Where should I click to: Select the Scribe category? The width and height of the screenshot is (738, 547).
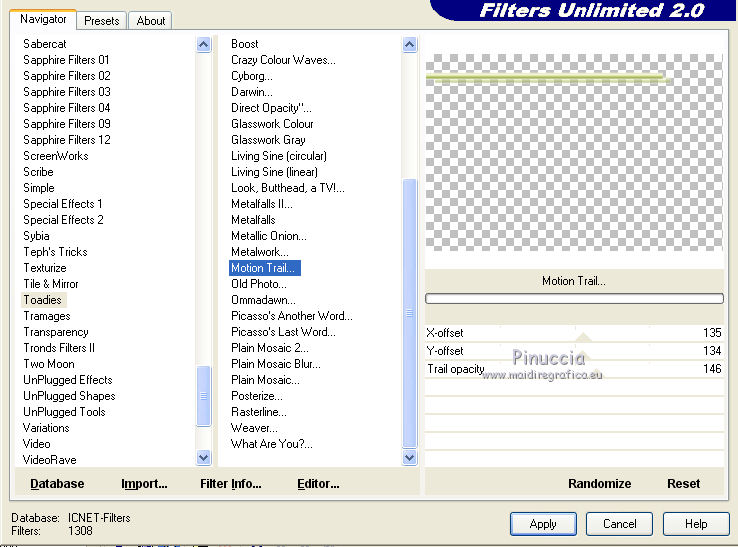point(38,172)
